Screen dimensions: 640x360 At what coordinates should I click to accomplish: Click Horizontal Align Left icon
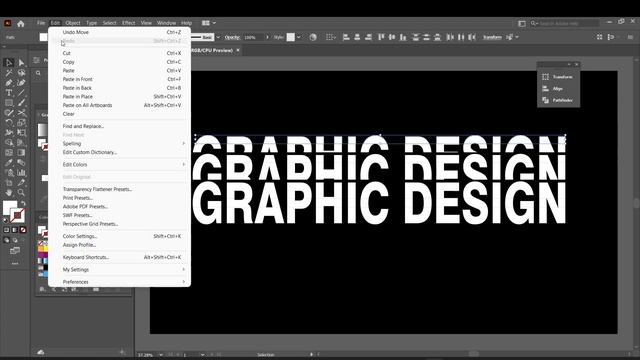pos(346,37)
